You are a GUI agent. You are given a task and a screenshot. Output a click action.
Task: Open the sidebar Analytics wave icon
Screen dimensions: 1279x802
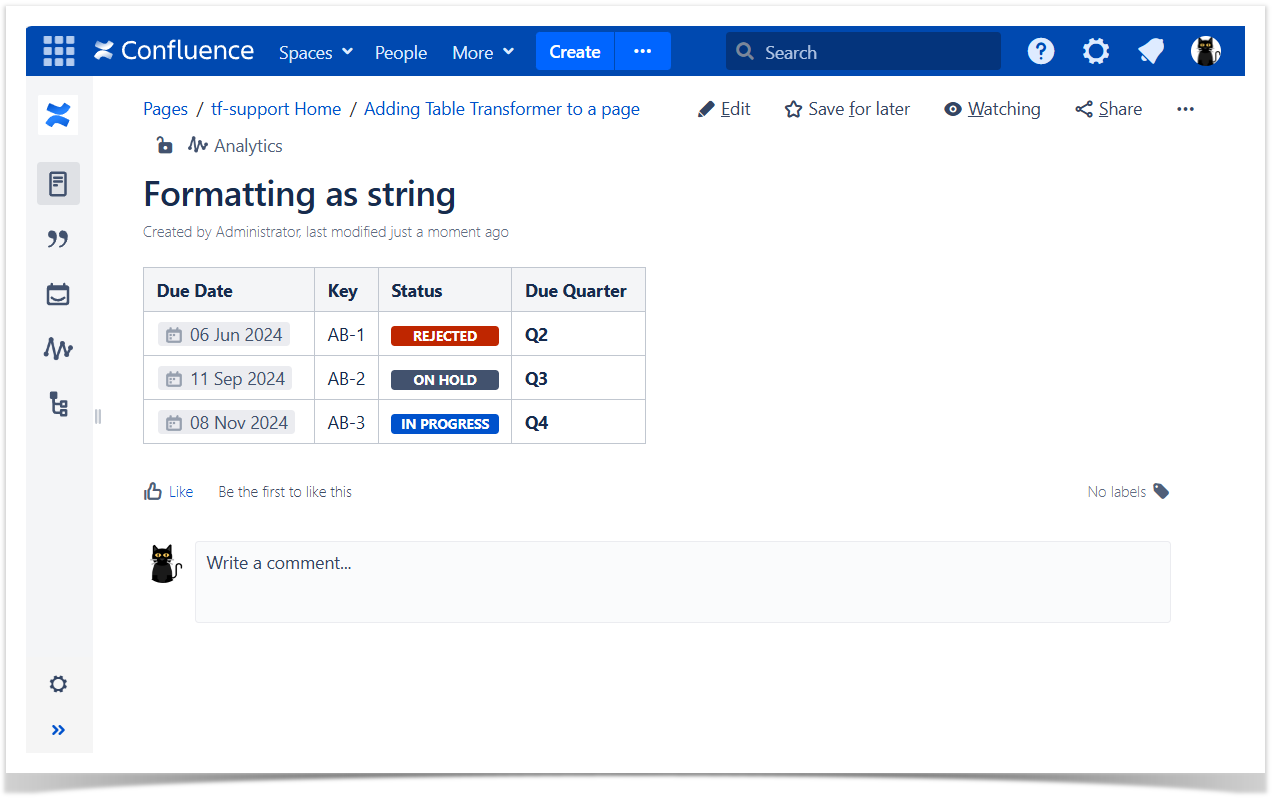pos(58,349)
